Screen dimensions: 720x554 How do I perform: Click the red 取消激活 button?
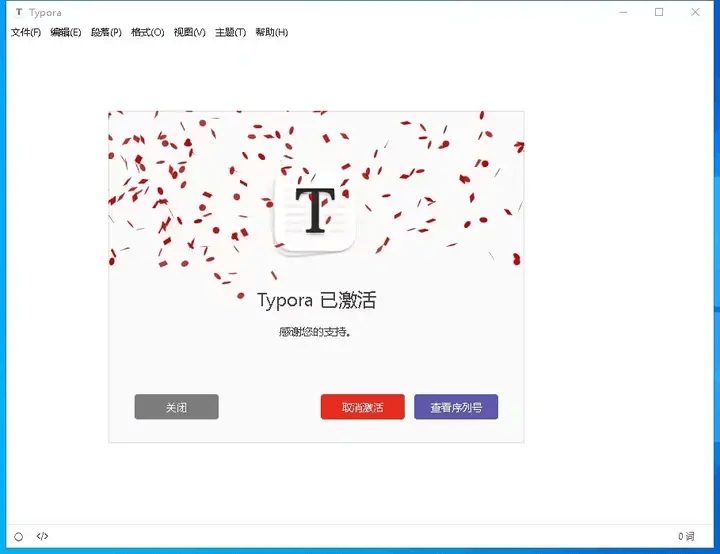363,407
